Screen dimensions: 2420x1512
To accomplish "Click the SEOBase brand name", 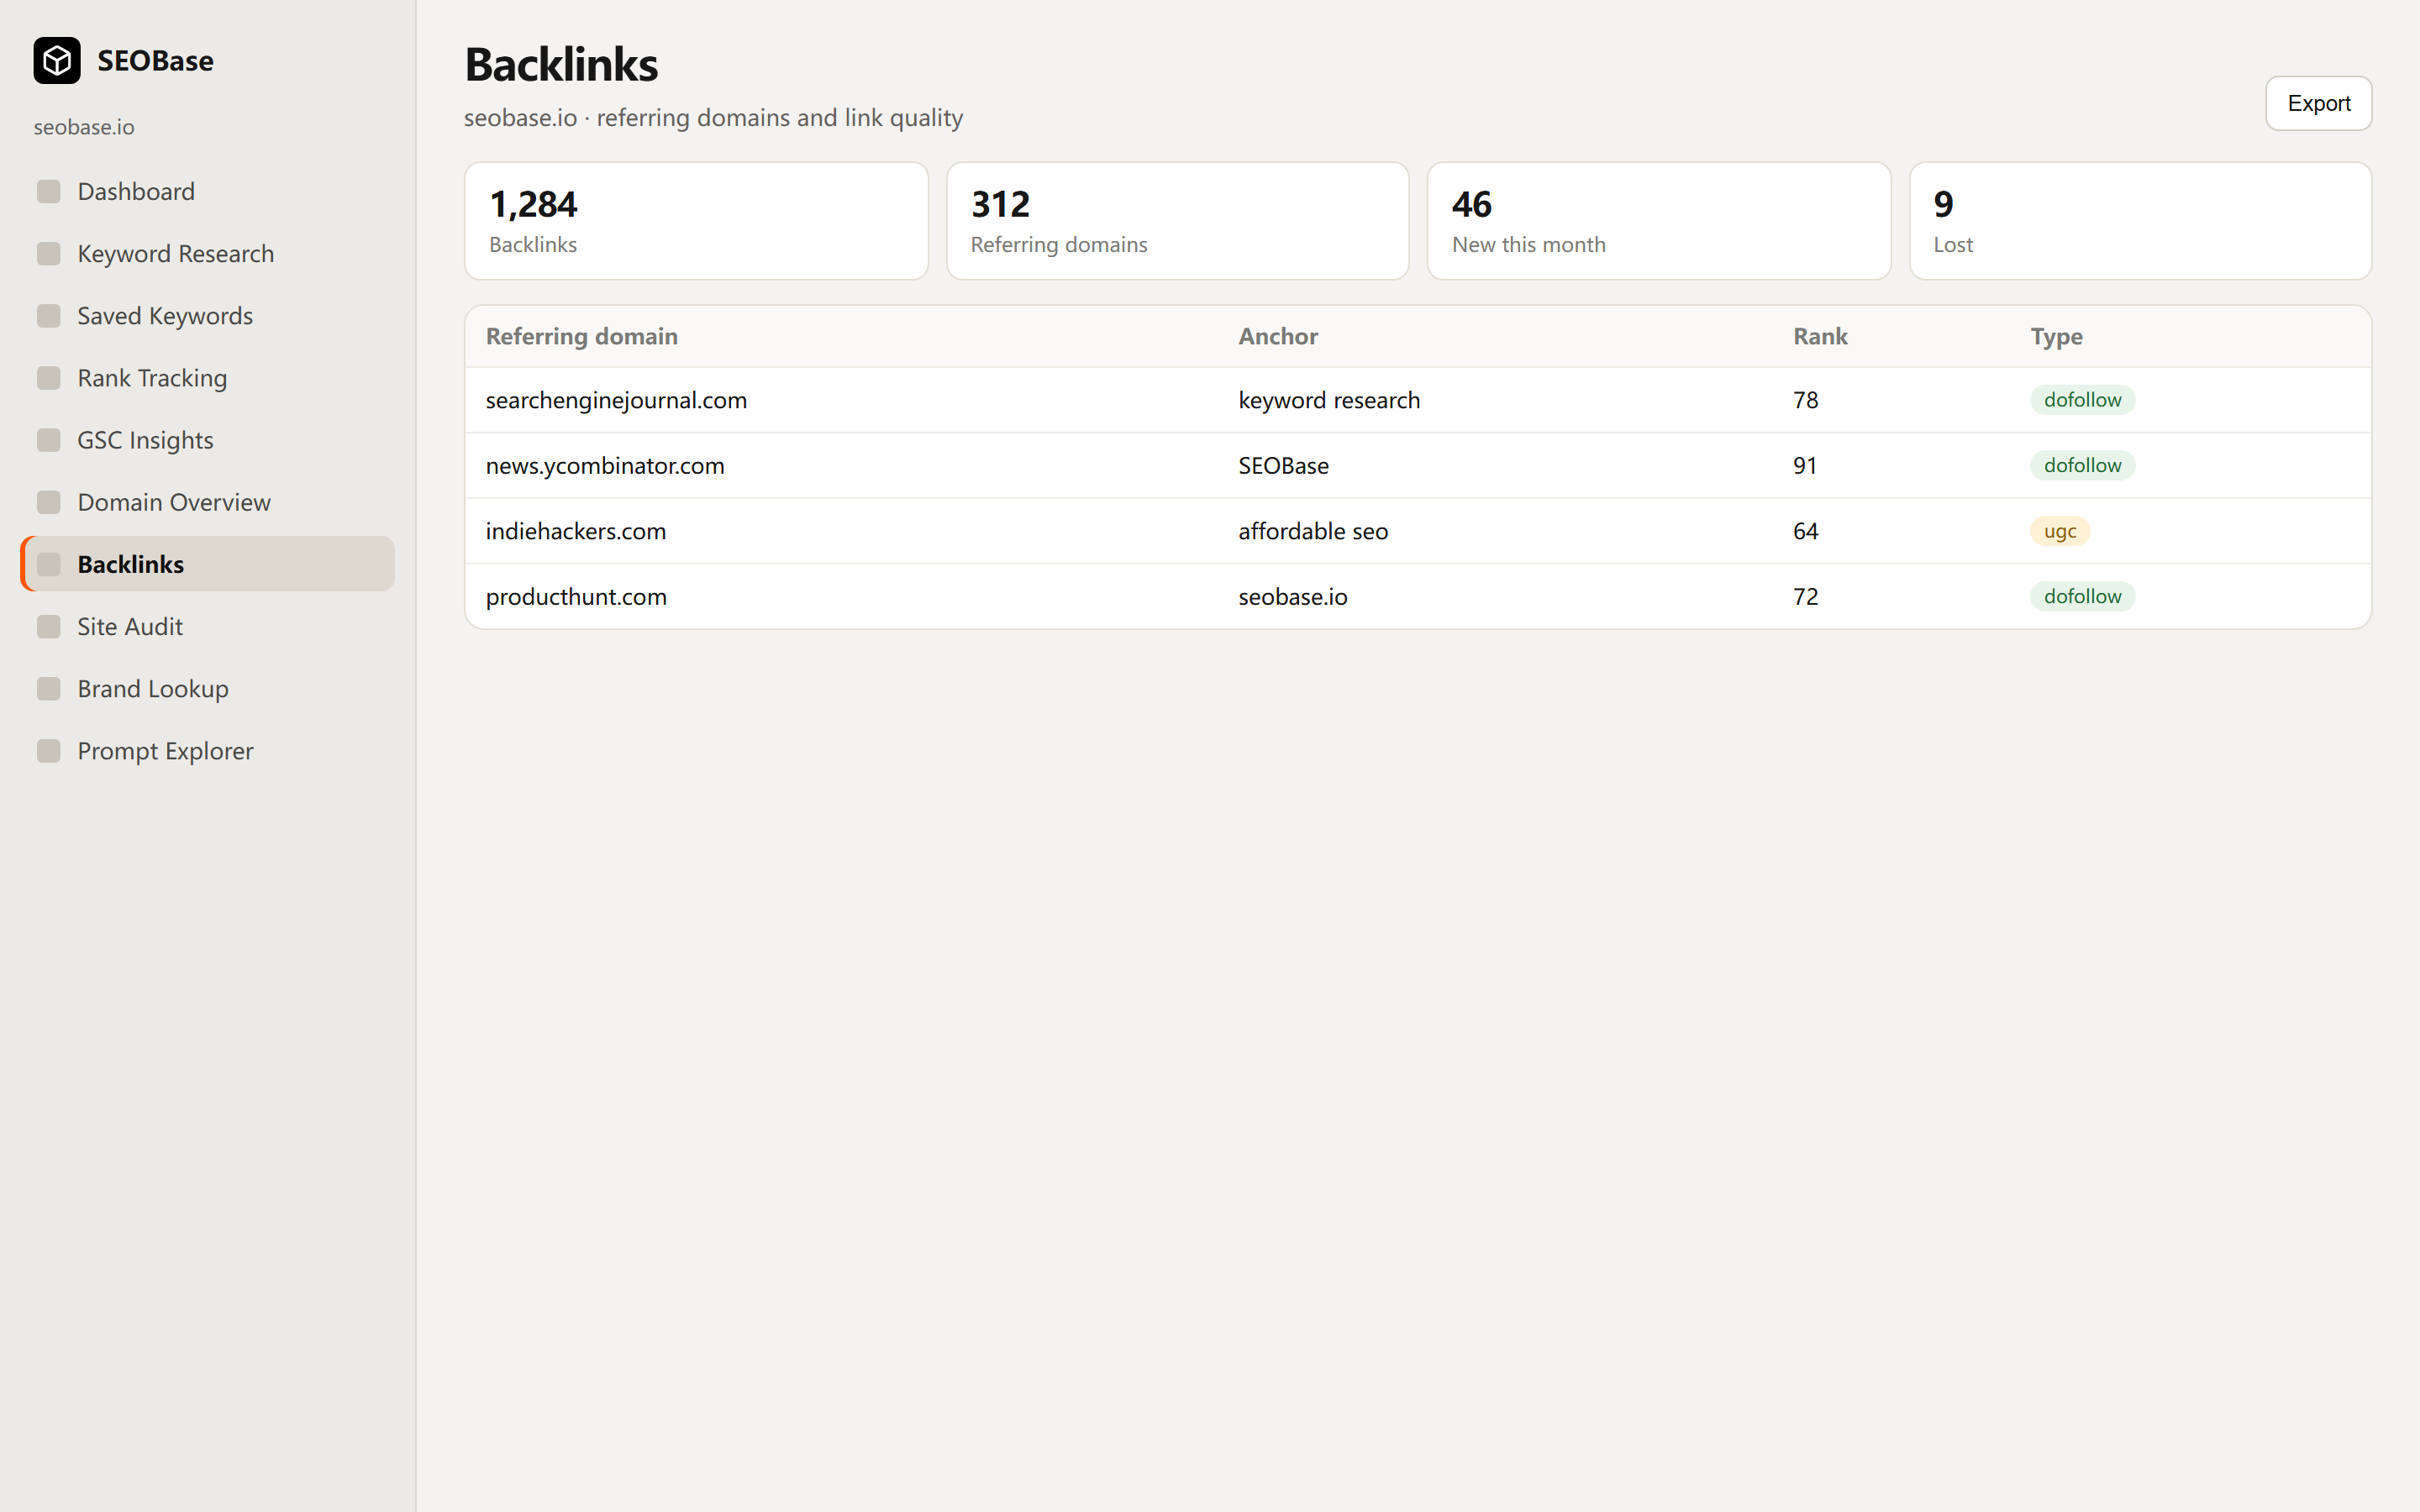I will [x=155, y=61].
